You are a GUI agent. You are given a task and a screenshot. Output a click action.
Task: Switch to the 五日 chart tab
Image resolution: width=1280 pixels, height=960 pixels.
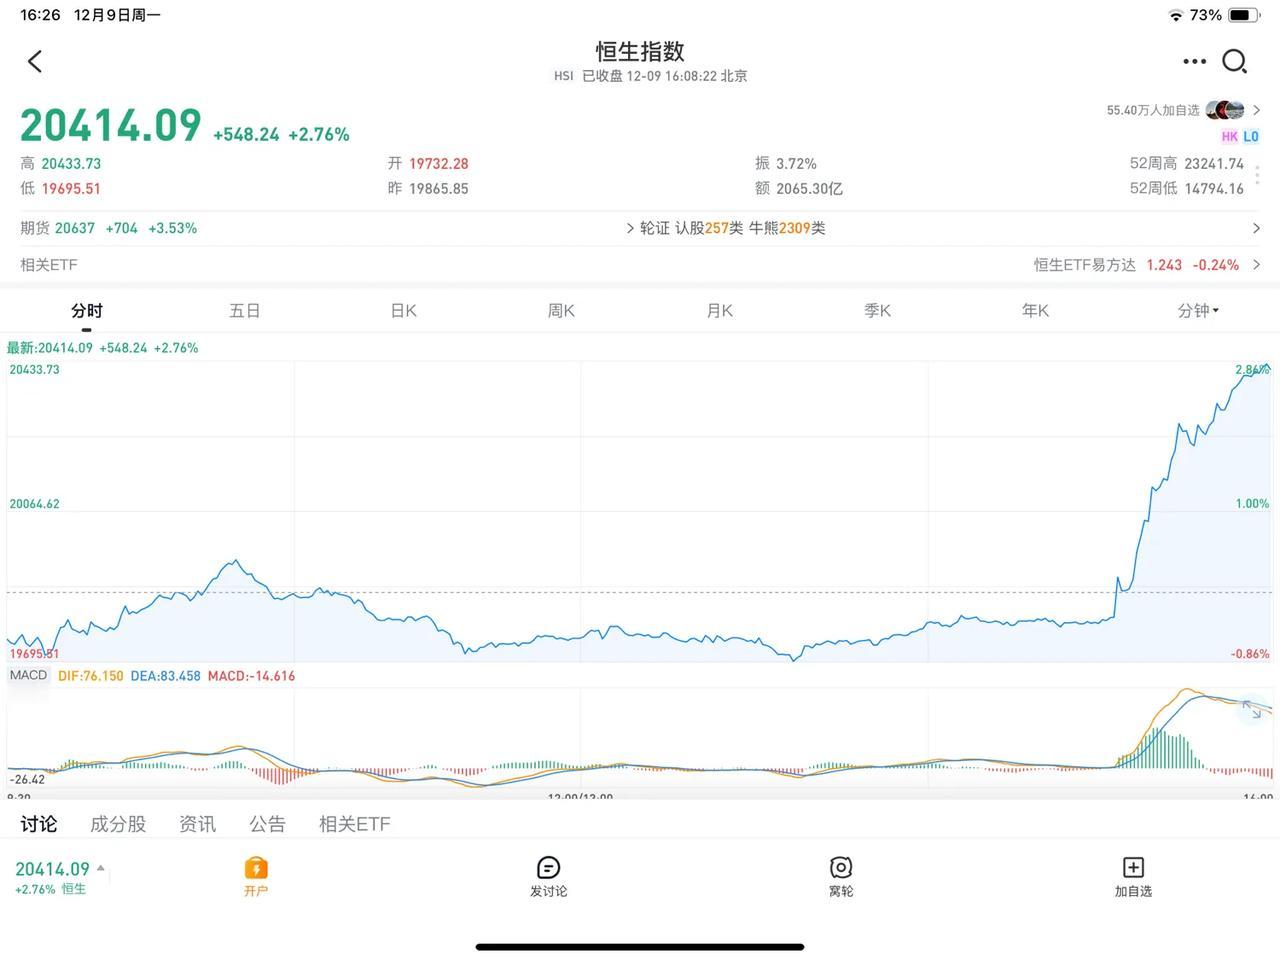245,311
